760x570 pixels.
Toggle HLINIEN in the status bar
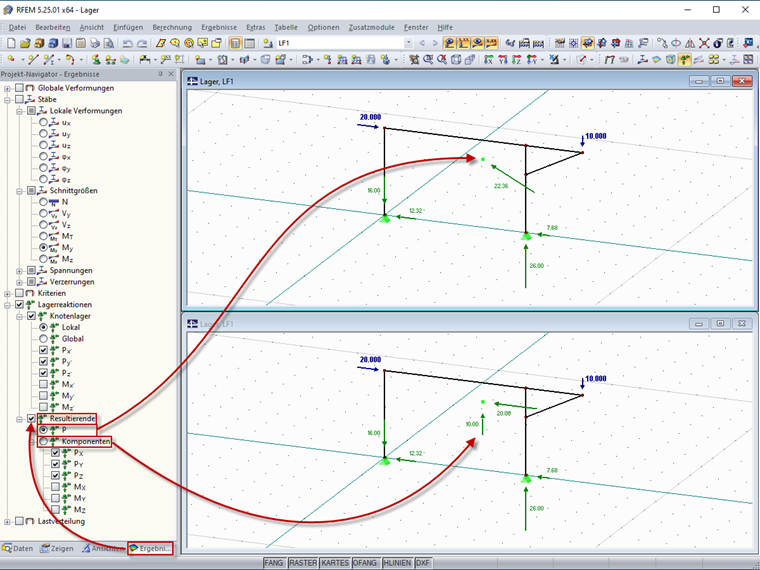click(x=397, y=563)
